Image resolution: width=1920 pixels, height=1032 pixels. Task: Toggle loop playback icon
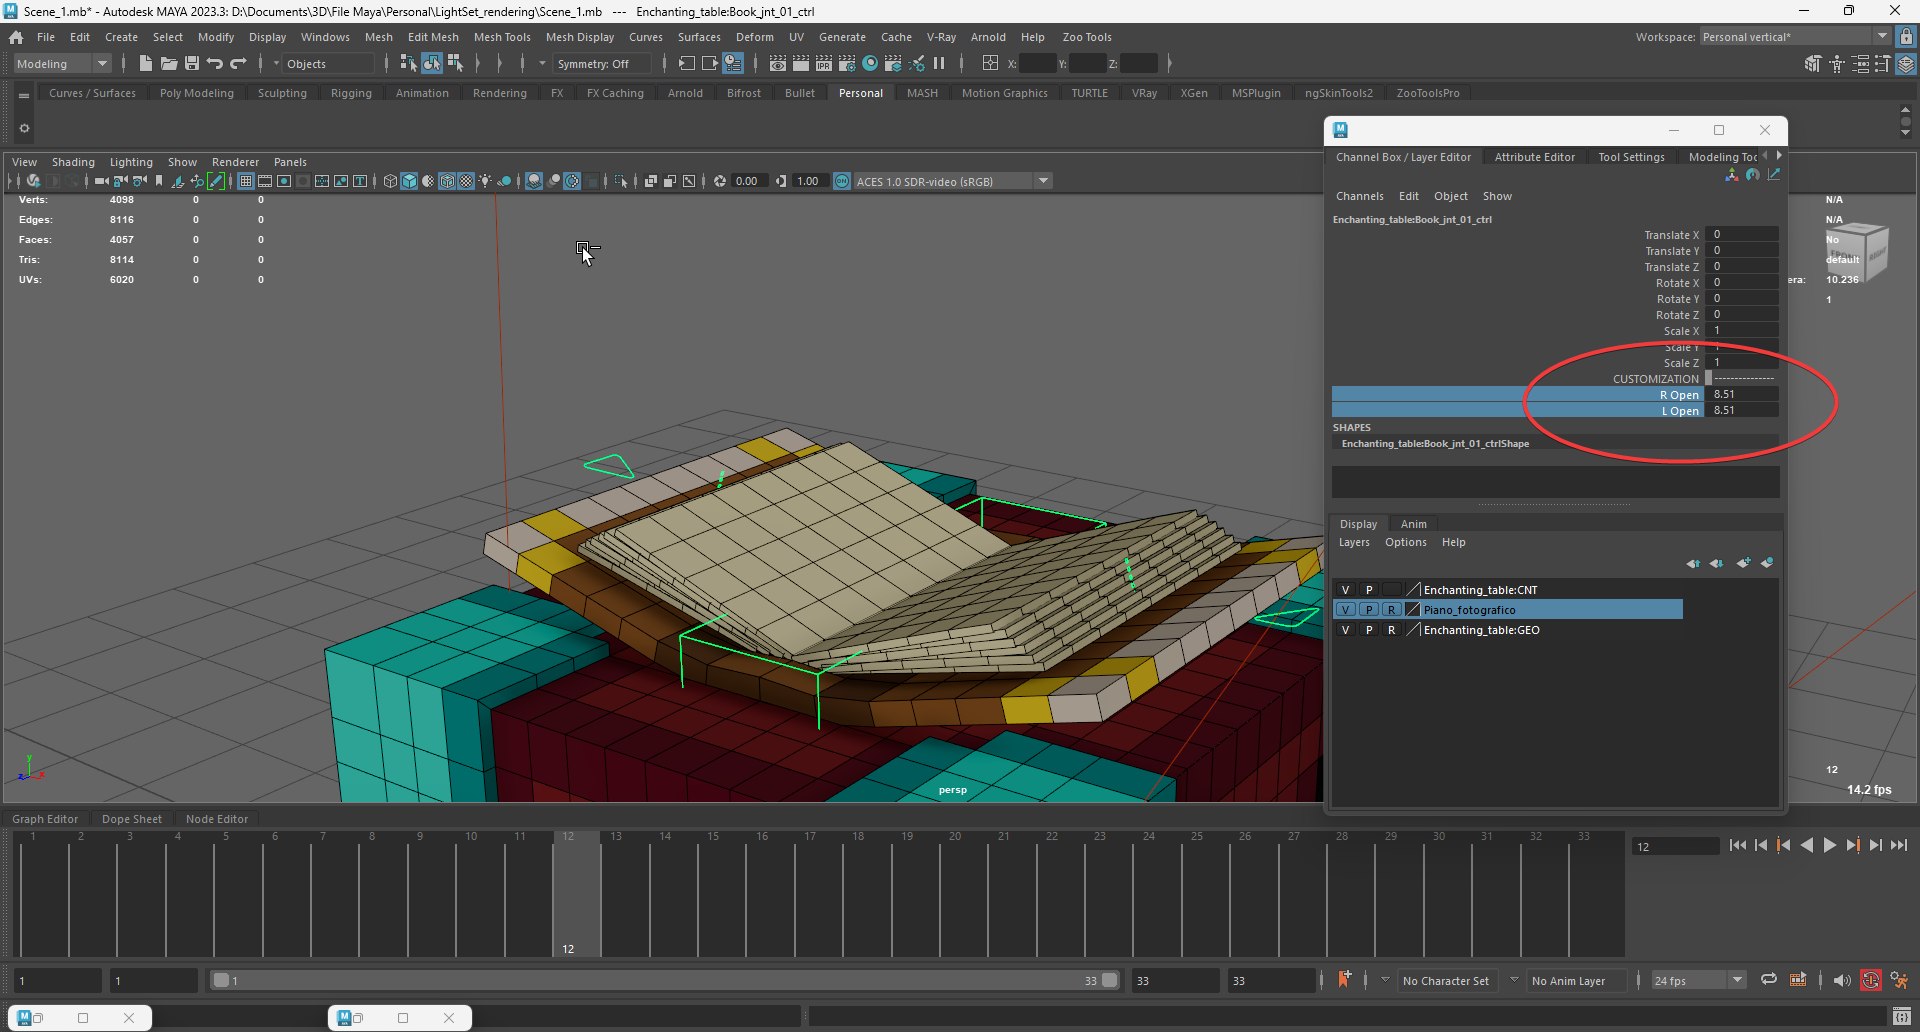tap(1768, 980)
